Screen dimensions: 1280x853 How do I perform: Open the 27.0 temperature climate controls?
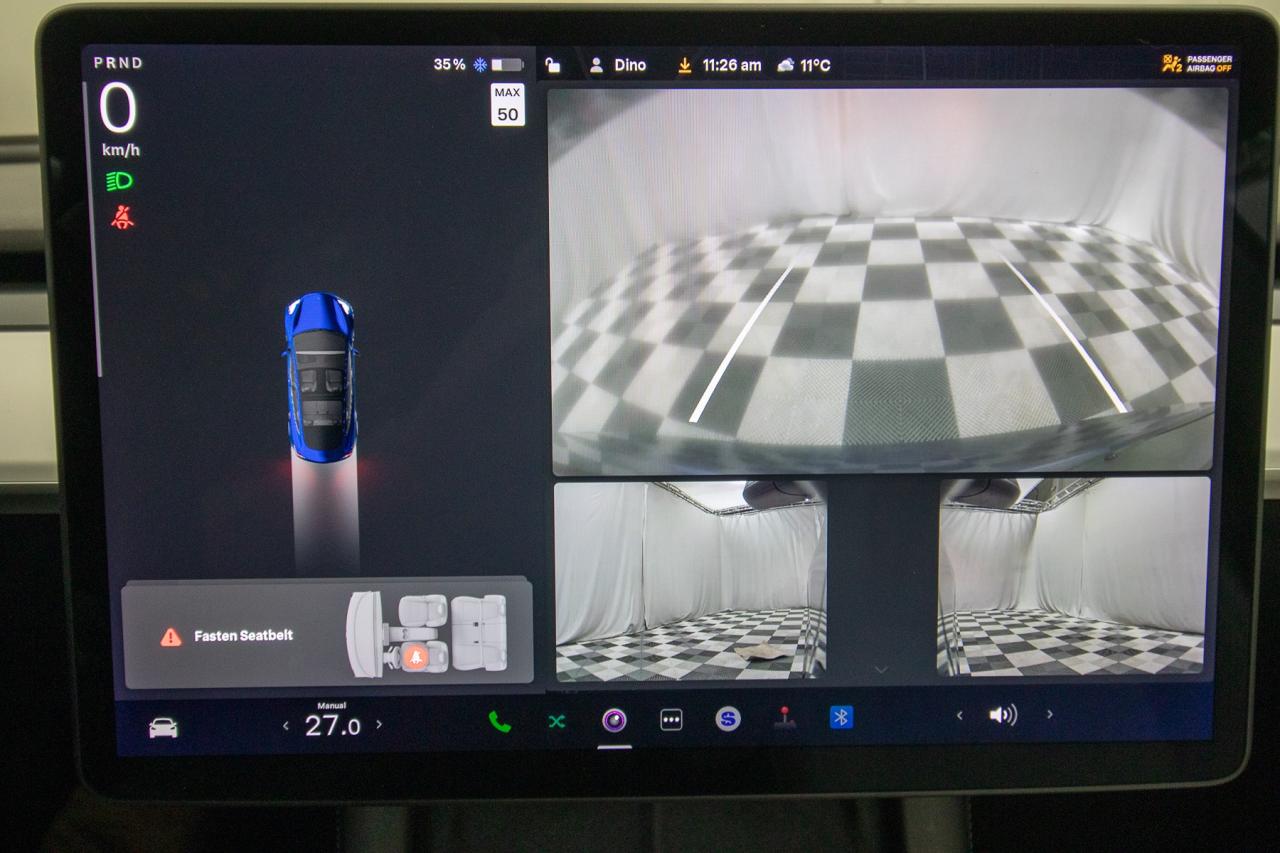(x=332, y=725)
